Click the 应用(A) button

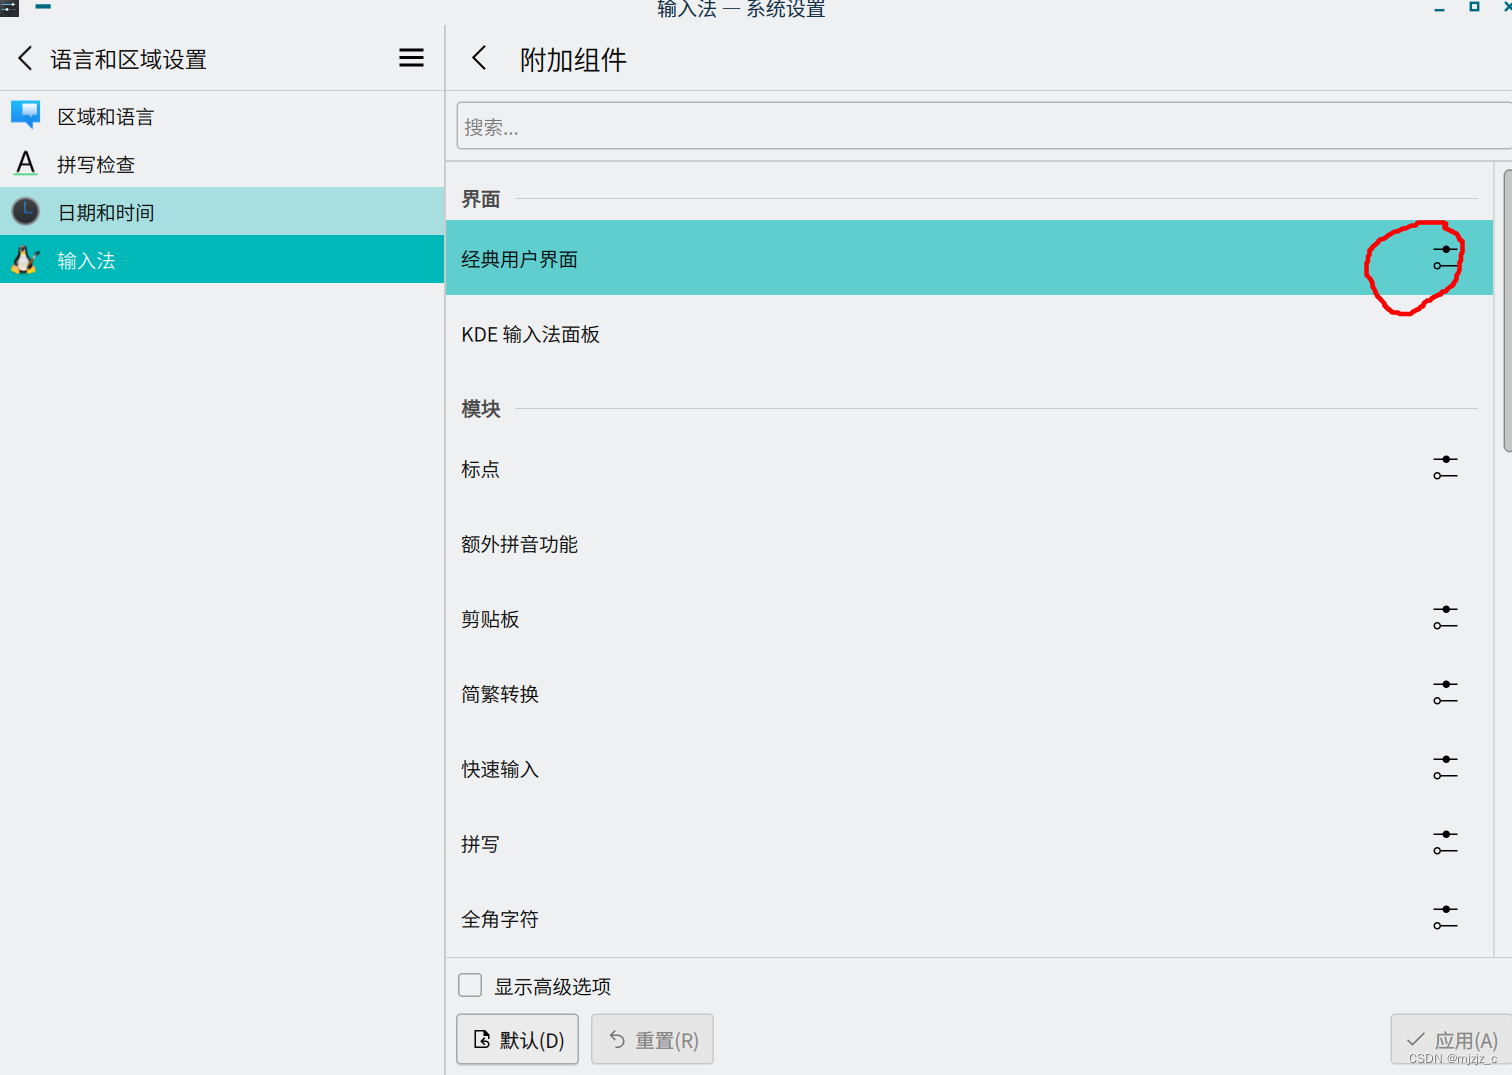tap(1452, 1039)
